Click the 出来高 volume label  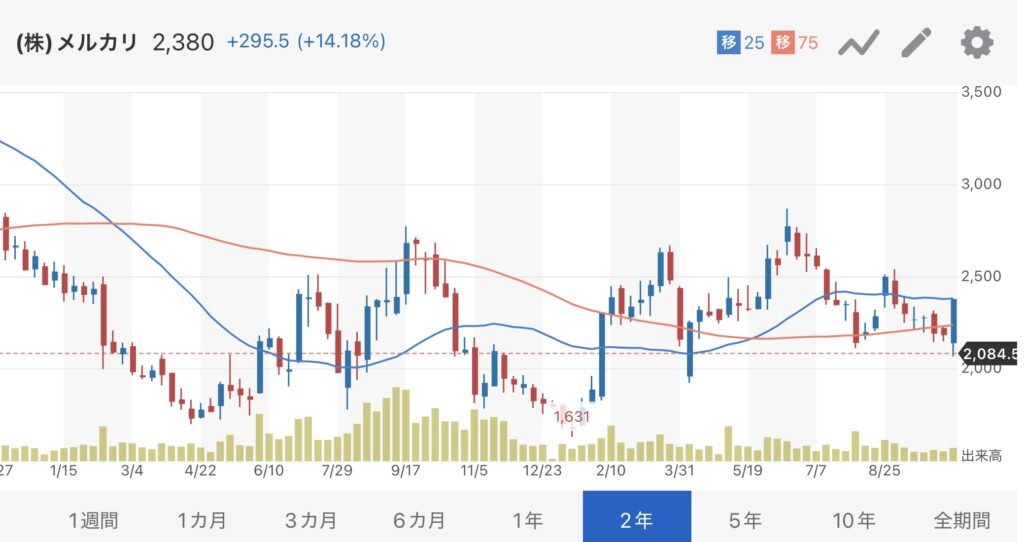click(x=981, y=456)
